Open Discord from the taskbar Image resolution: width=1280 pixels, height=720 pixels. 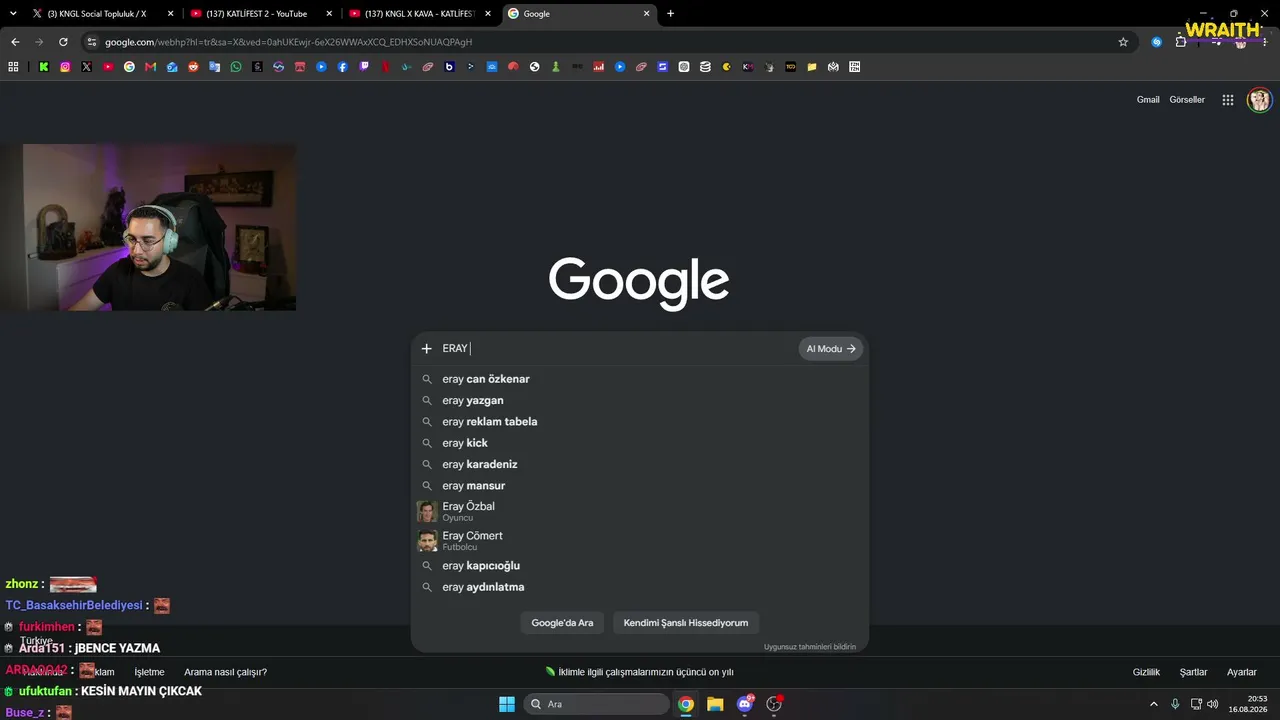click(x=745, y=704)
